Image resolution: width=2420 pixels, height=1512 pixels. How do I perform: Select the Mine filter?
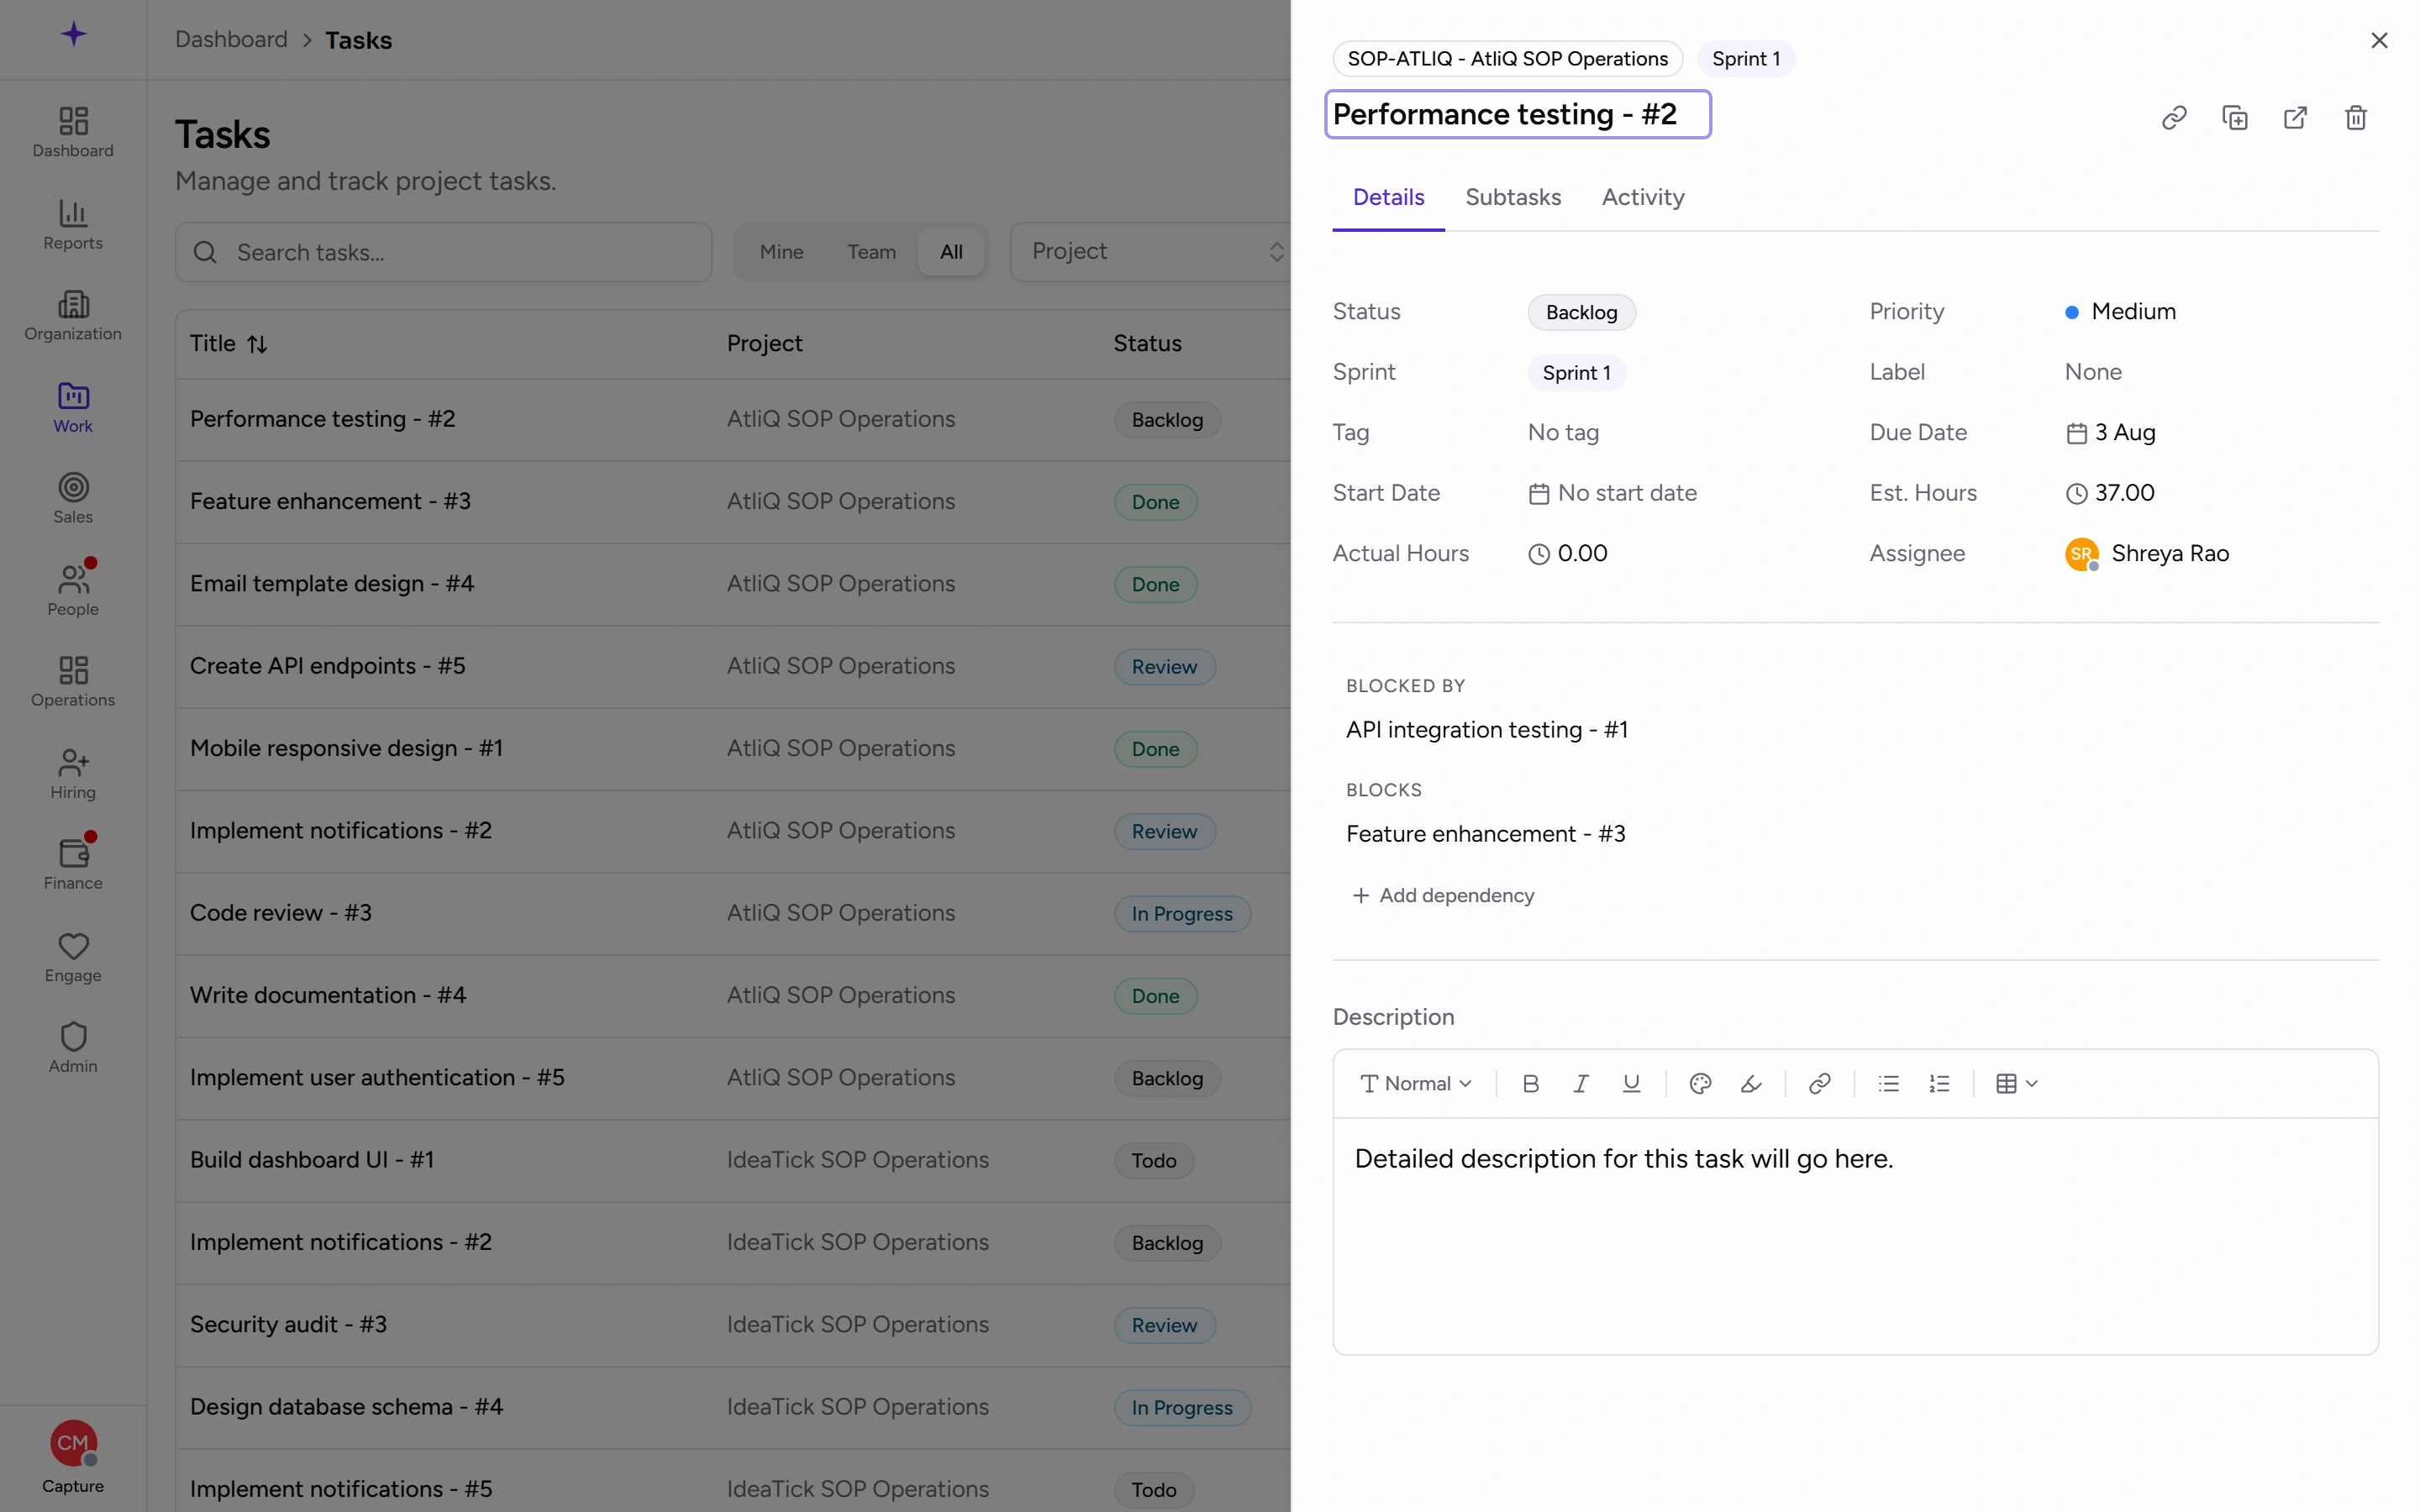pyautogui.click(x=781, y=252)
